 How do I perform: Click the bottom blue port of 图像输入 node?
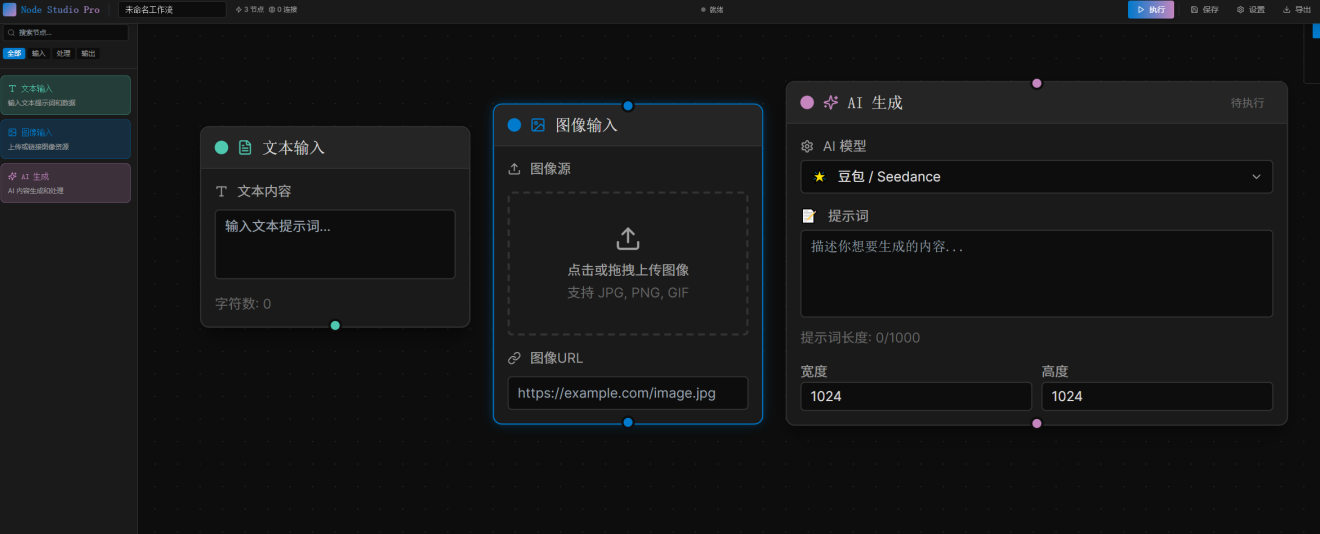point(628,422)
